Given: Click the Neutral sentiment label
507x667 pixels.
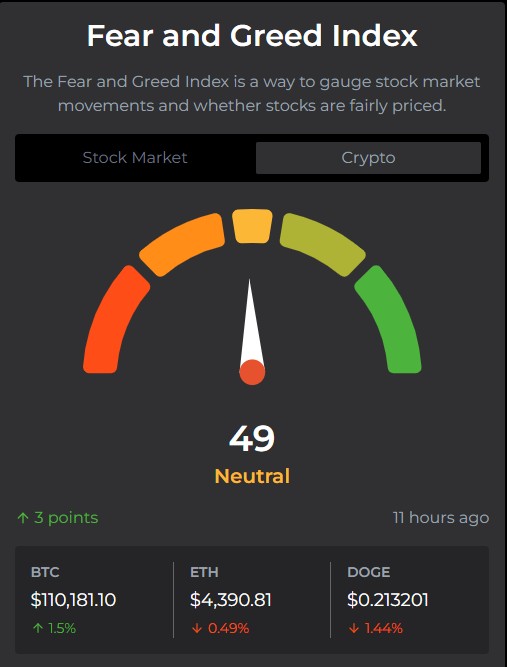Looking at the screenshot, I should (x=252, y=476).
